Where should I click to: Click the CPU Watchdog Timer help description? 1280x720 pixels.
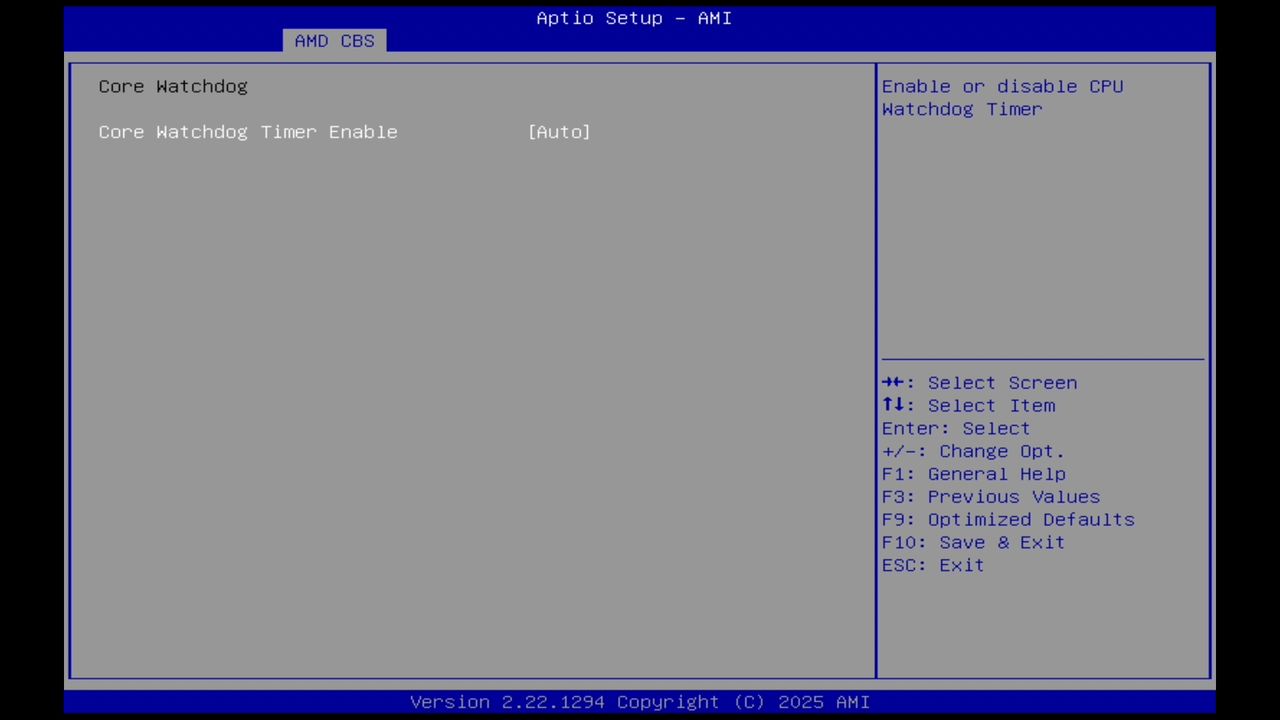coord(1002,97)
